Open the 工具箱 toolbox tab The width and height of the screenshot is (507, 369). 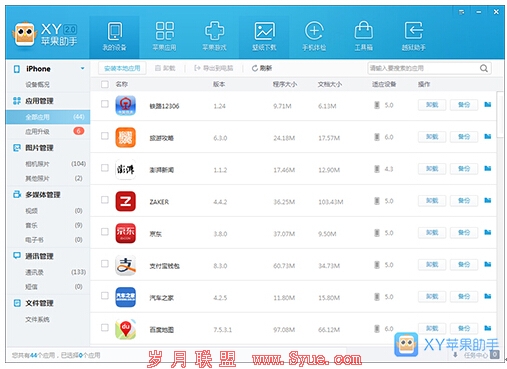click(x=363, y=37)
